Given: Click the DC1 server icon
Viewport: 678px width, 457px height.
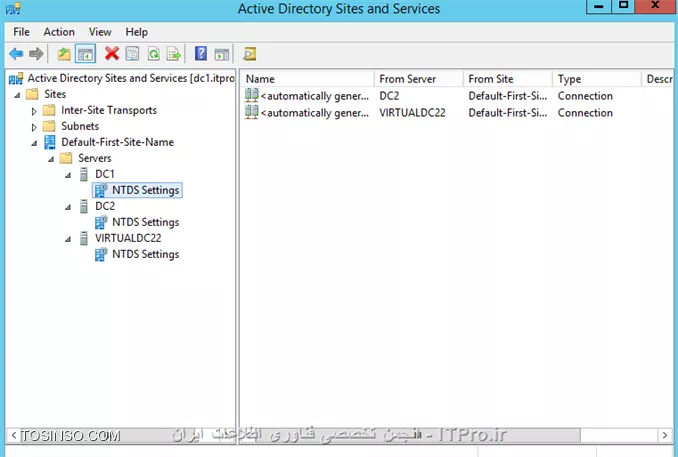Looking at the screenshot, I should pyautogui.click(x=84, y=174).
